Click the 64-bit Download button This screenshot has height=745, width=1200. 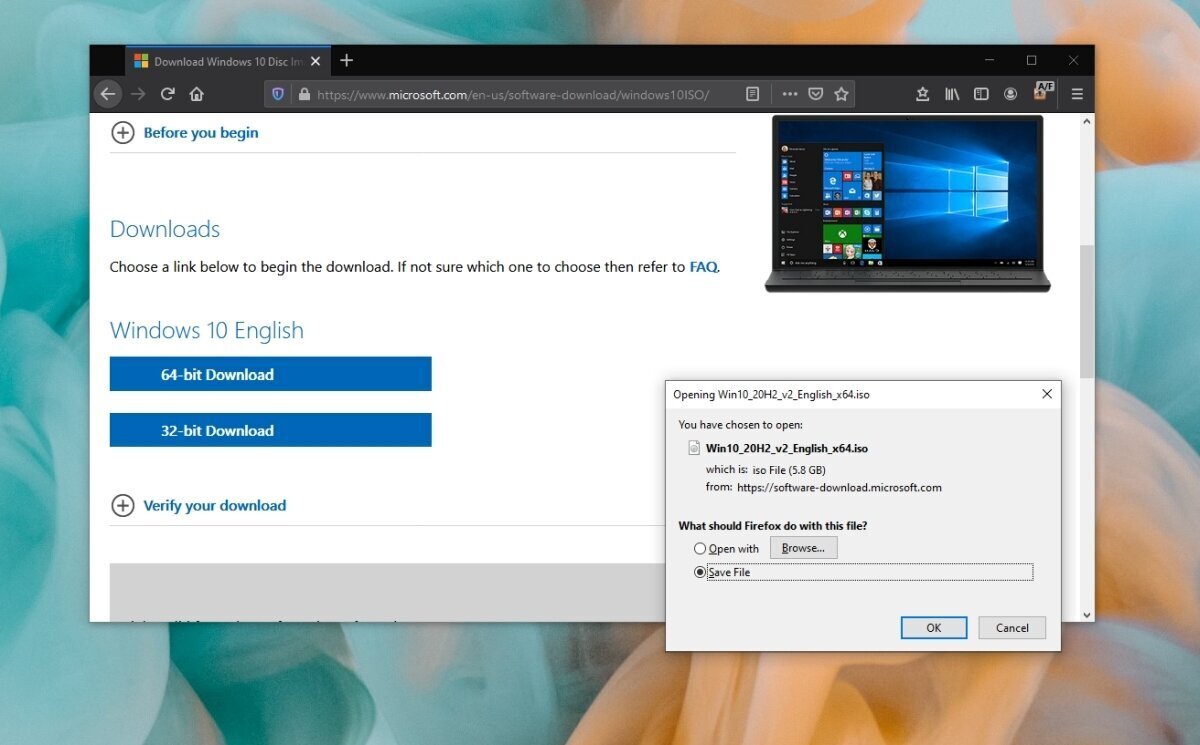point(270,373)
